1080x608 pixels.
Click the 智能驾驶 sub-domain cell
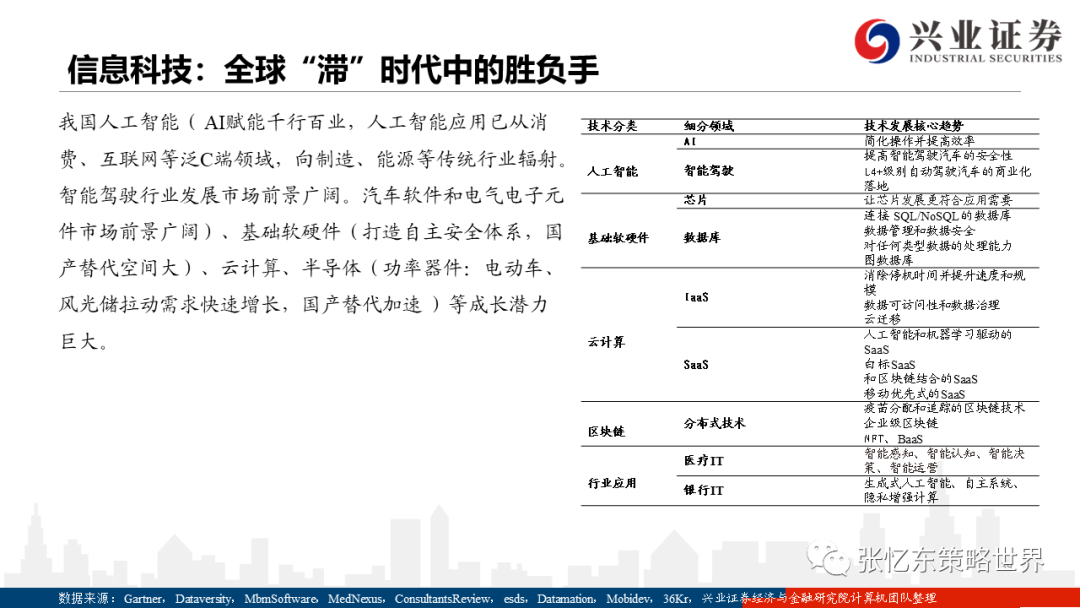click(708, 171)
